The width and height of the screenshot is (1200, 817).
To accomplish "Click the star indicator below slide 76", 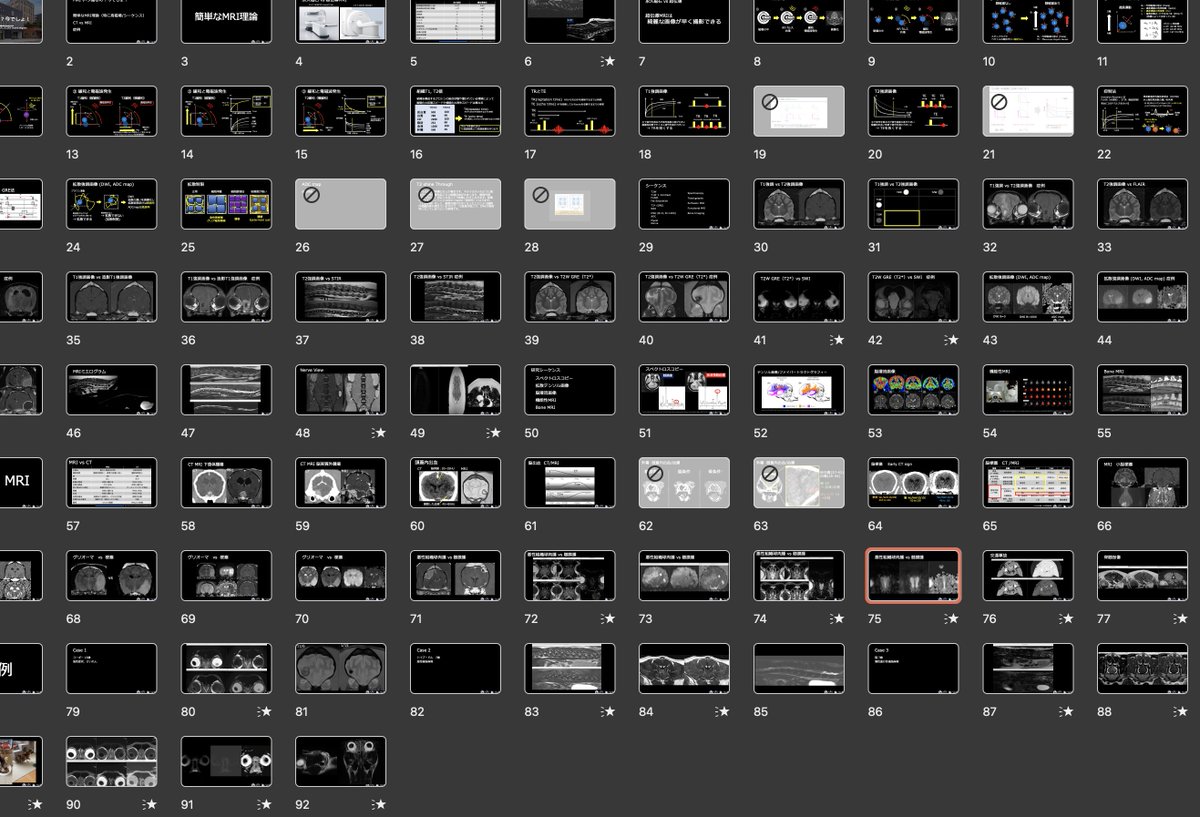I will [x=1066, y=620].
